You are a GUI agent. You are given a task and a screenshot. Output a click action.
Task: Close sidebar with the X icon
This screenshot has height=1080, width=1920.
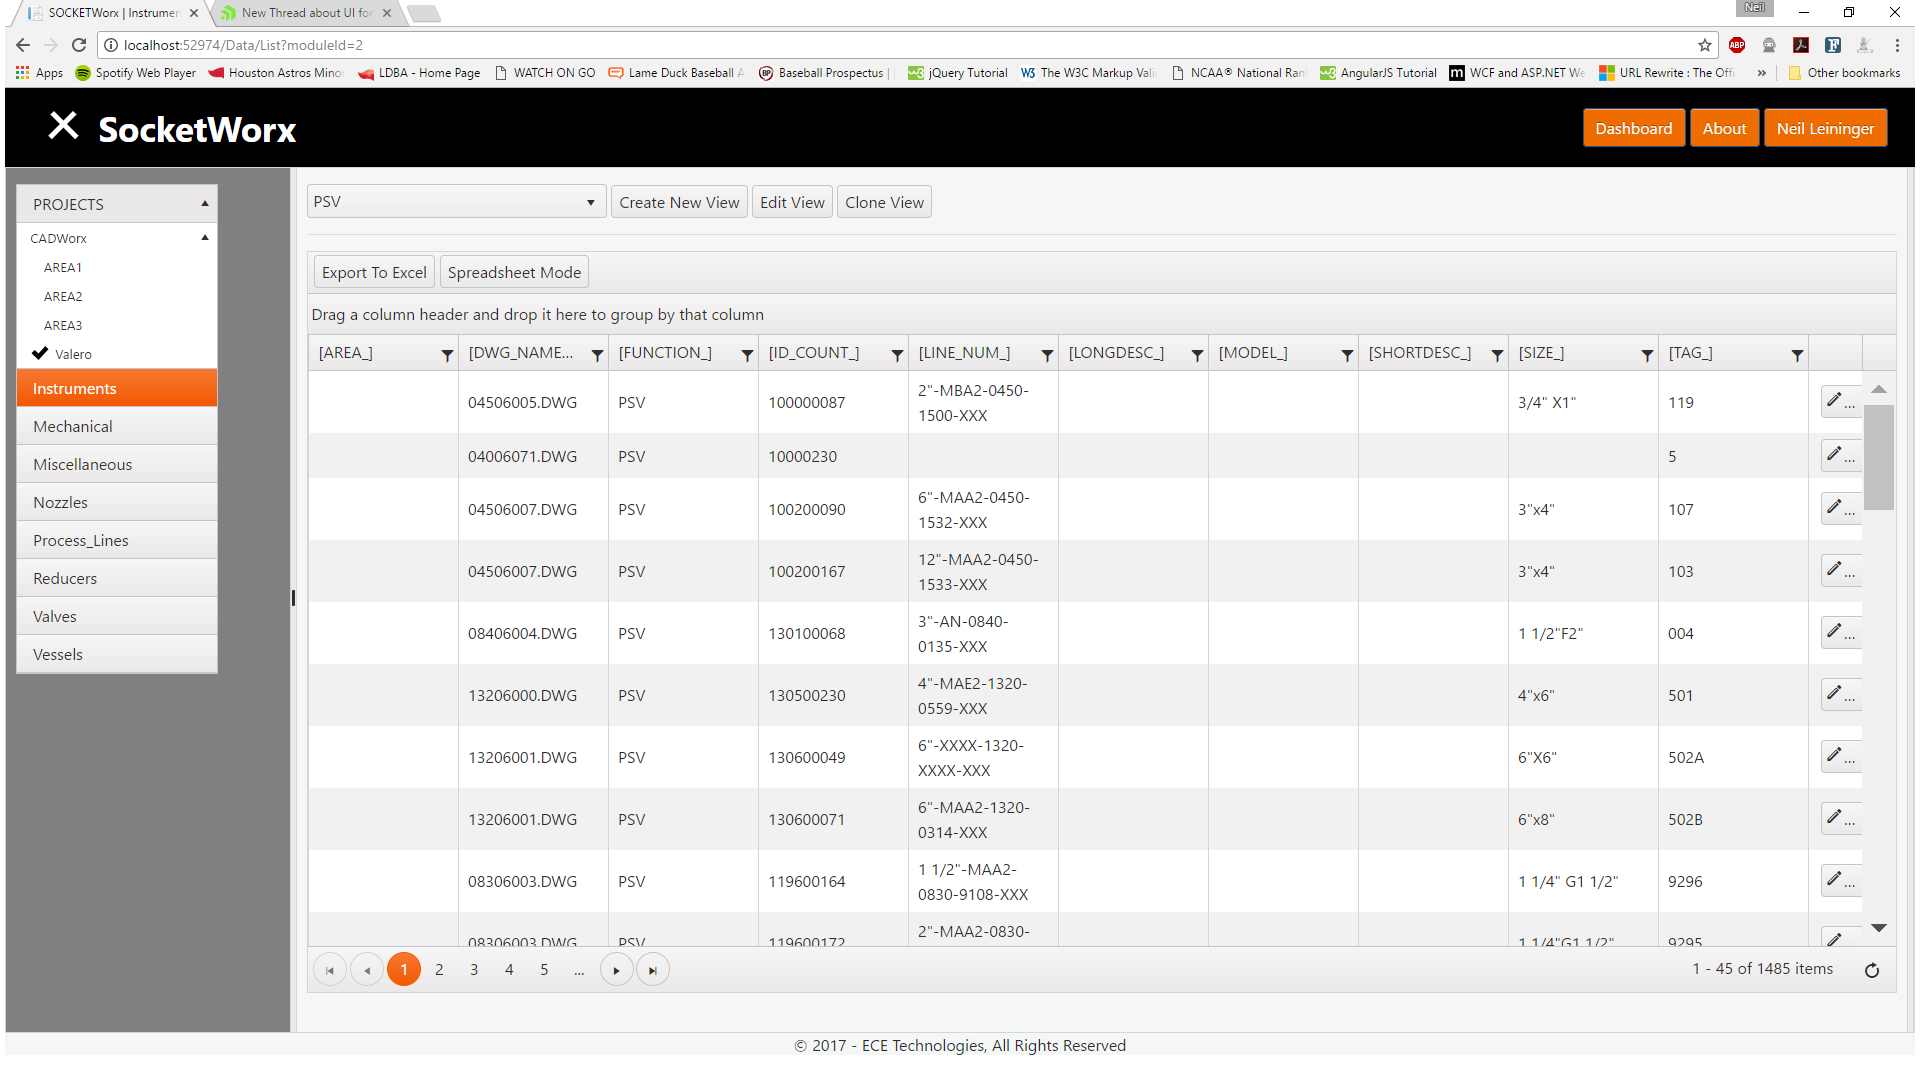tap(63, 126)
